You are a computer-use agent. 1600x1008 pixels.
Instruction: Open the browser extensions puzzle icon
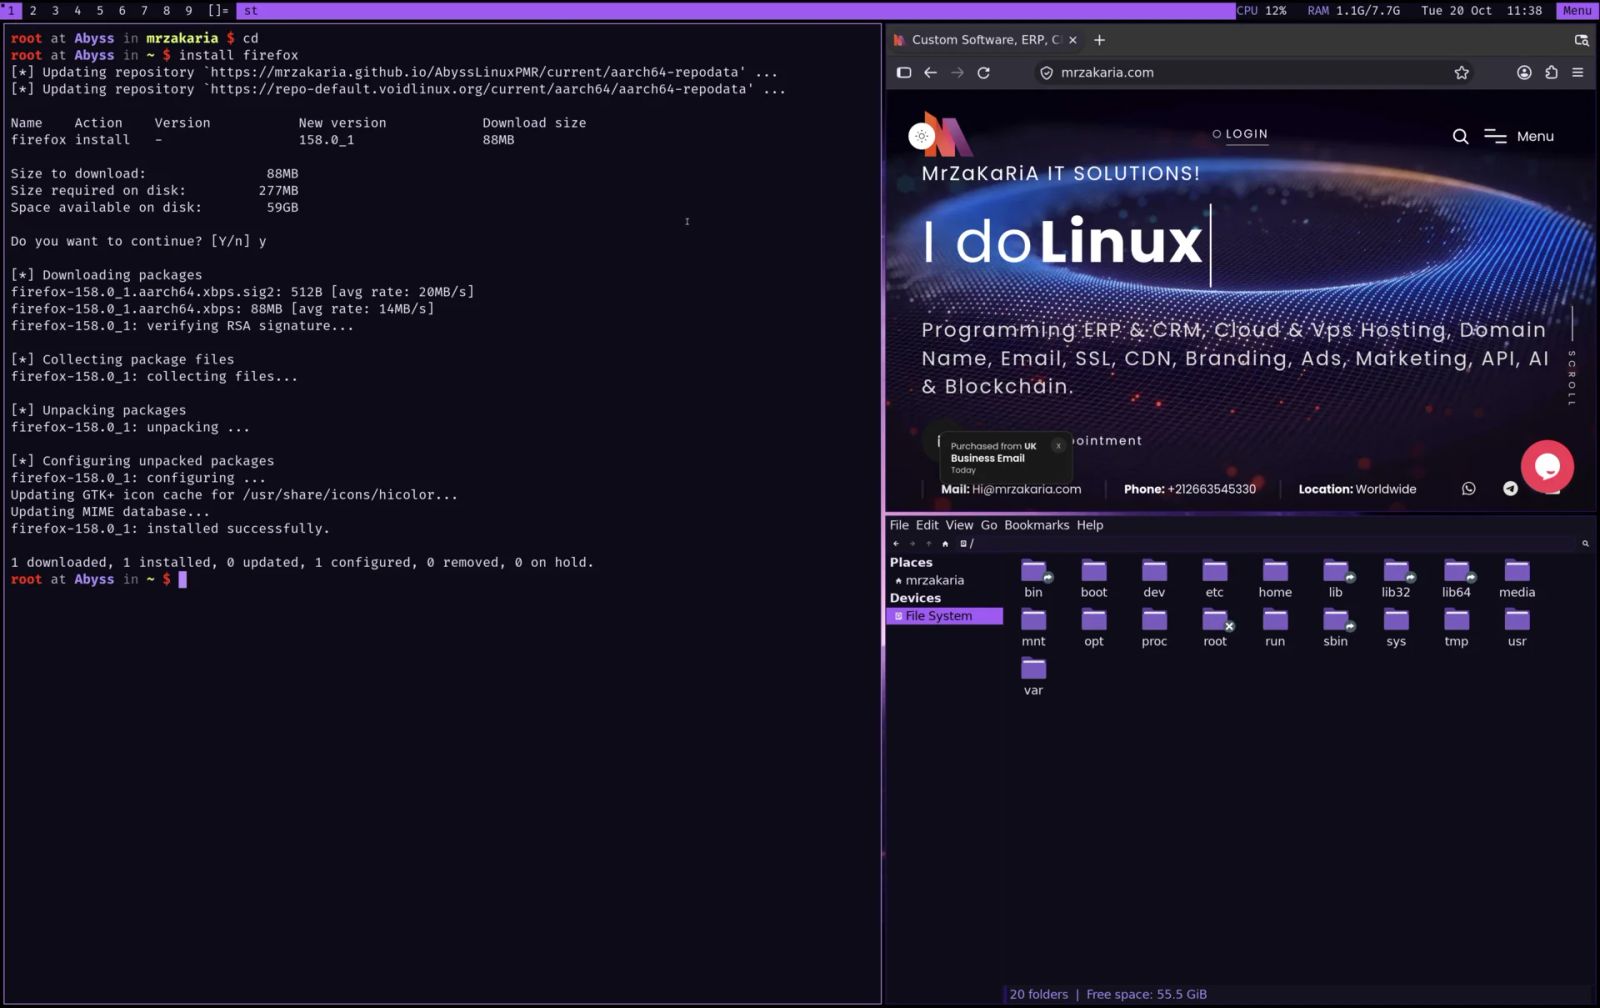(x=1551, y=72)
